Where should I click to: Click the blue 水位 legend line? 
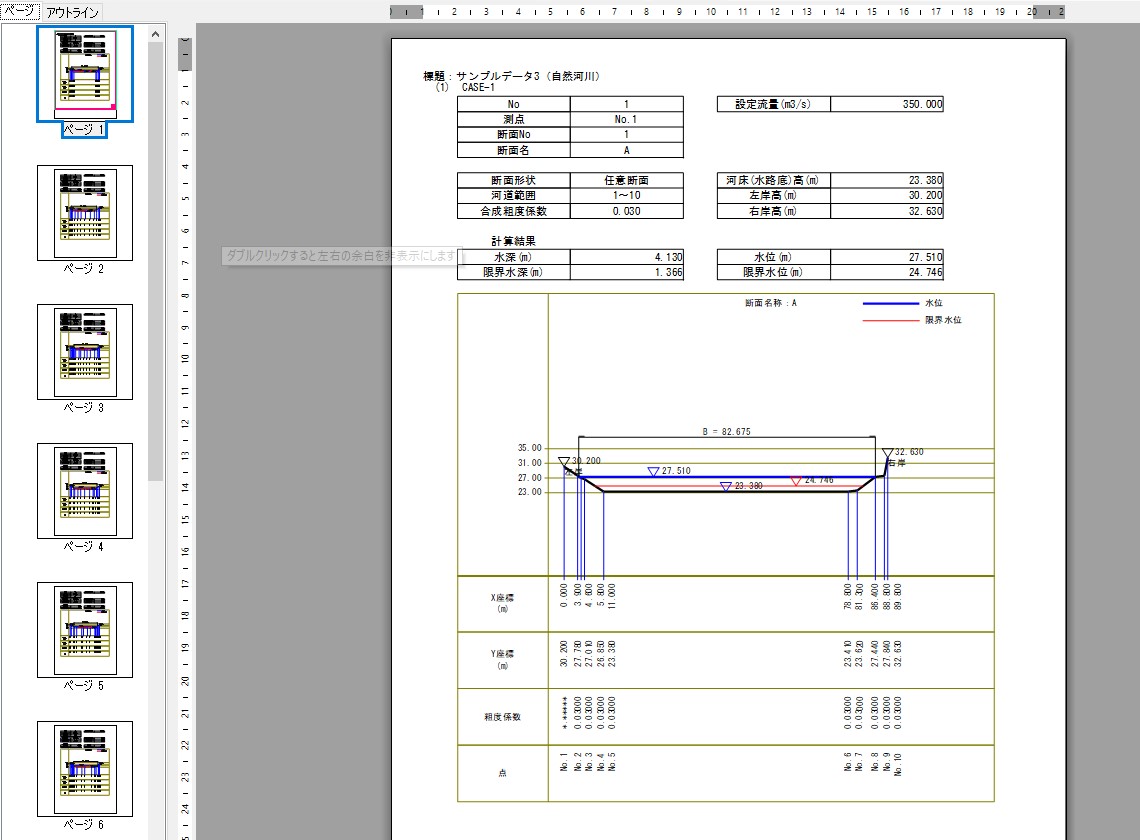pos(890,303)
